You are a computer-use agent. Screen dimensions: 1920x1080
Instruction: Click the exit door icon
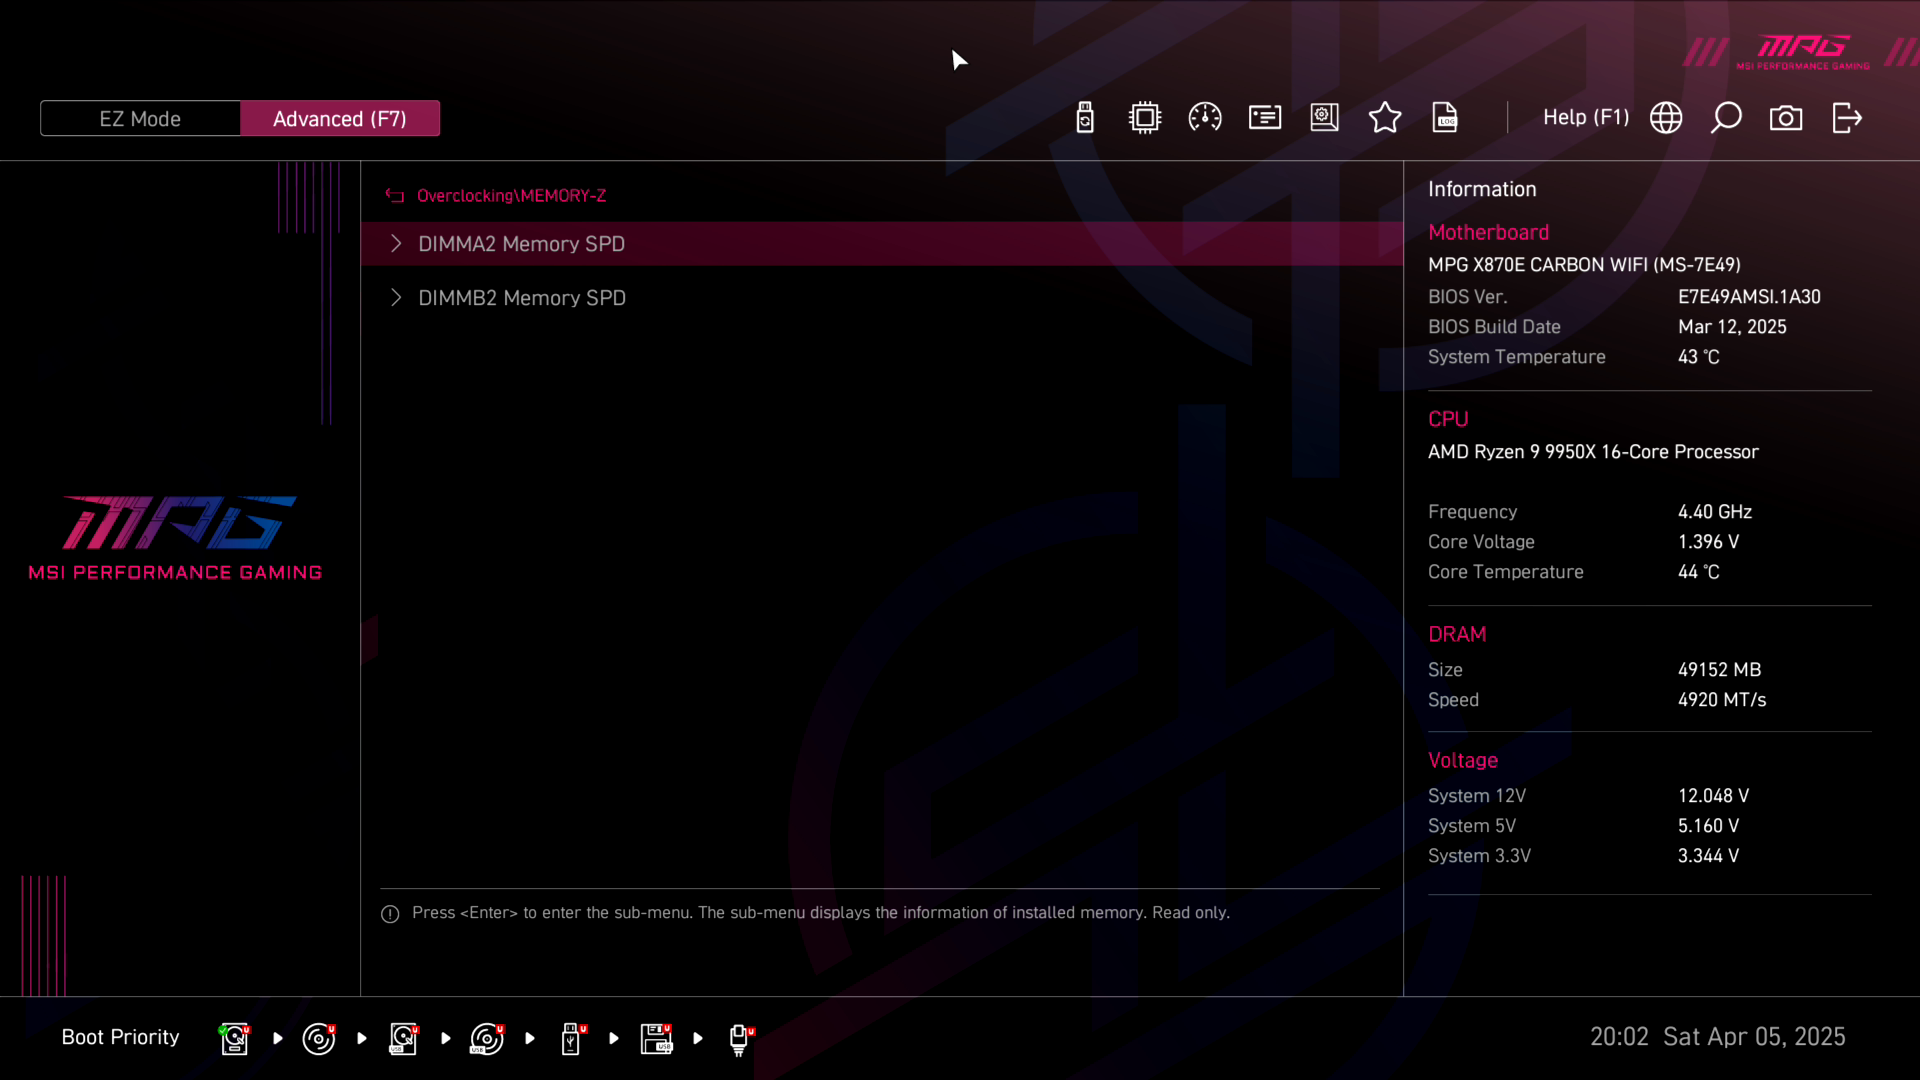tap(1847, 118)
